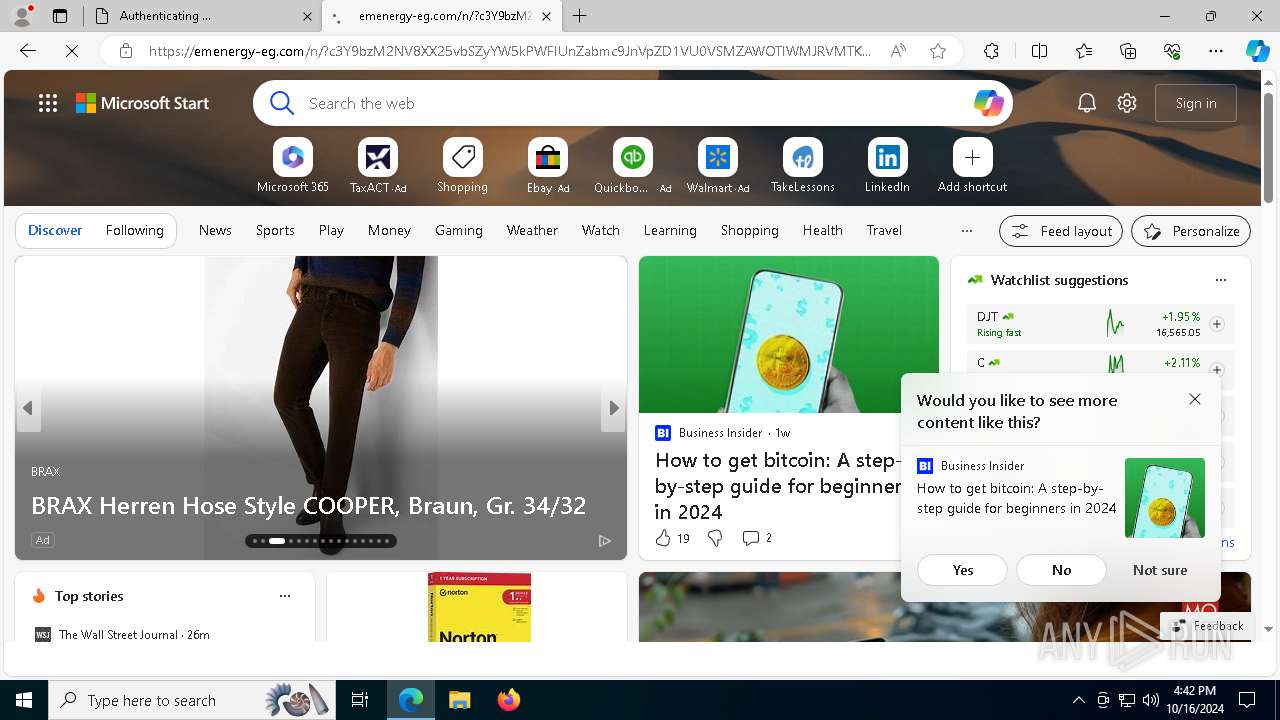Open Windows Start menu
Screen dimensions: 1280x720
[24, 700]
